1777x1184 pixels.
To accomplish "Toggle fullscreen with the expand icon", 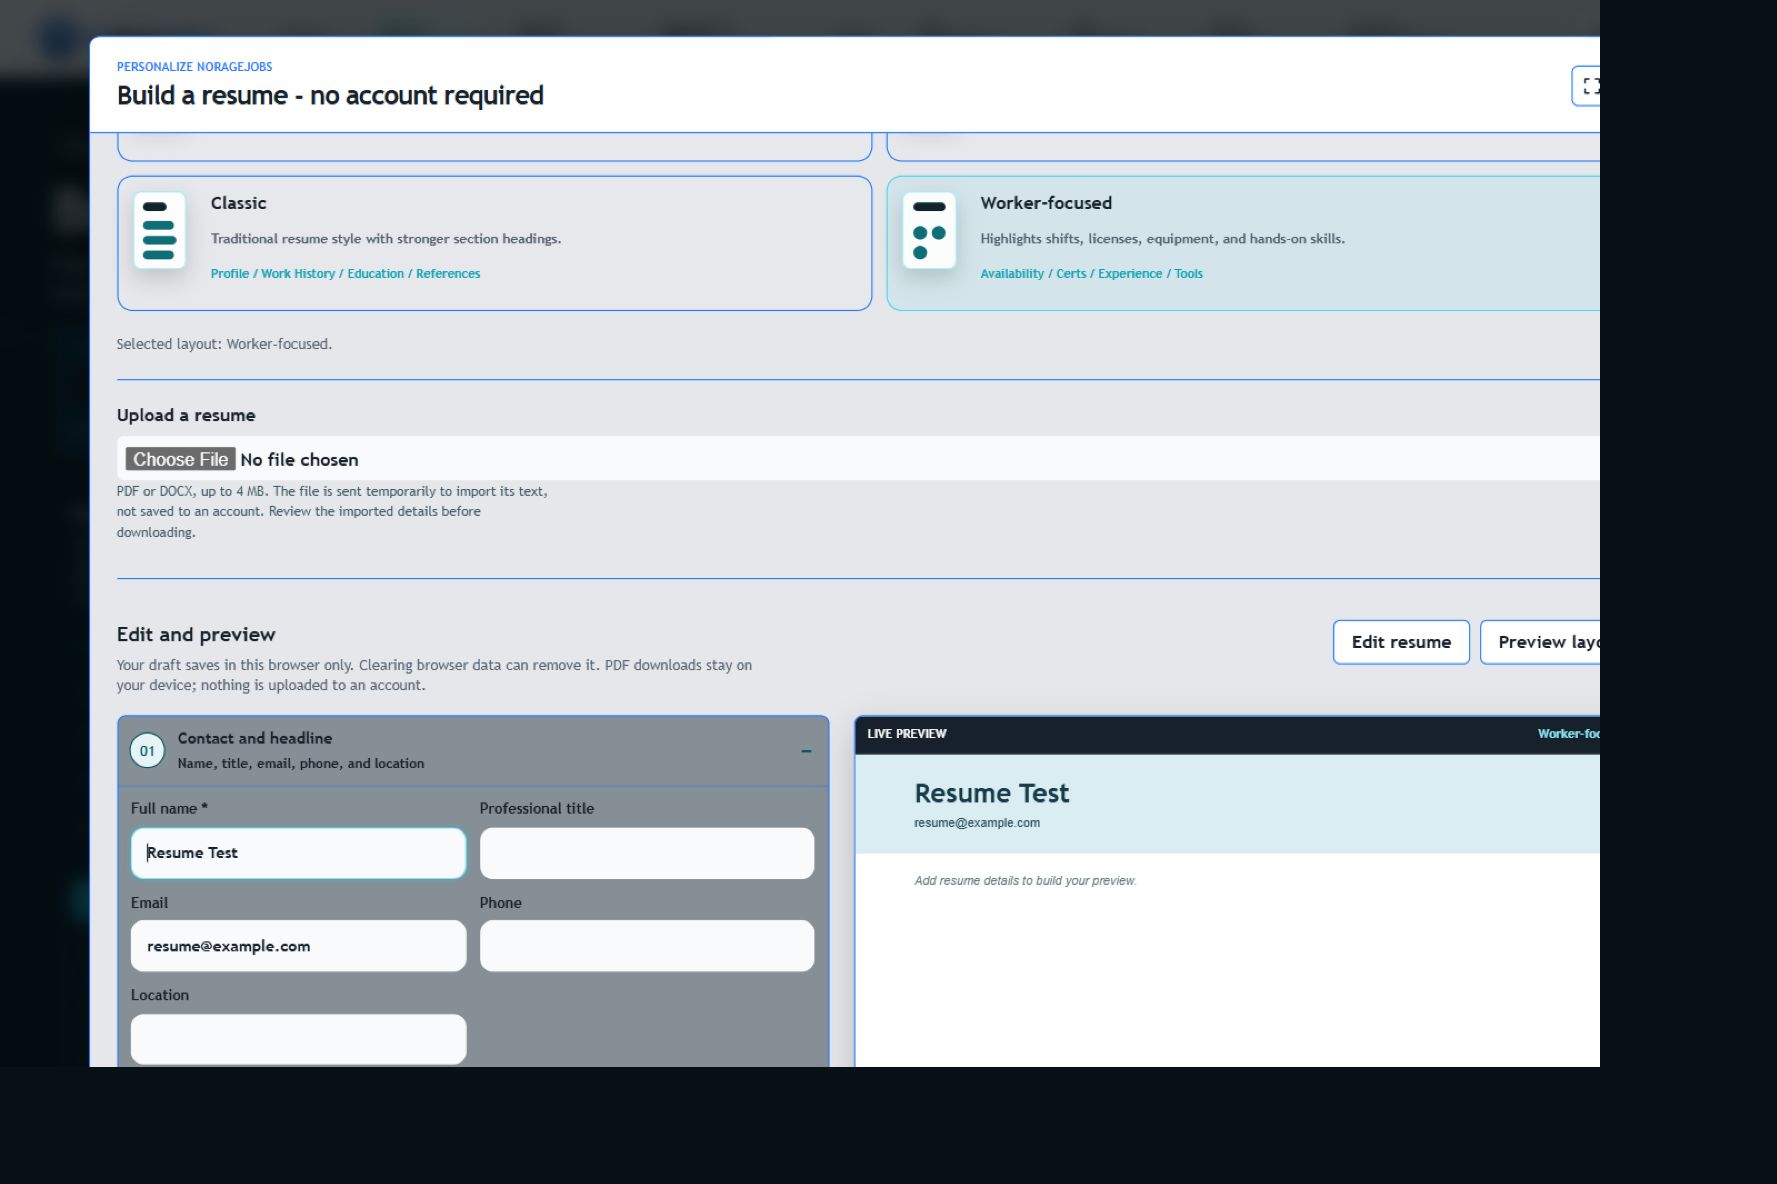I will 1588,86.
